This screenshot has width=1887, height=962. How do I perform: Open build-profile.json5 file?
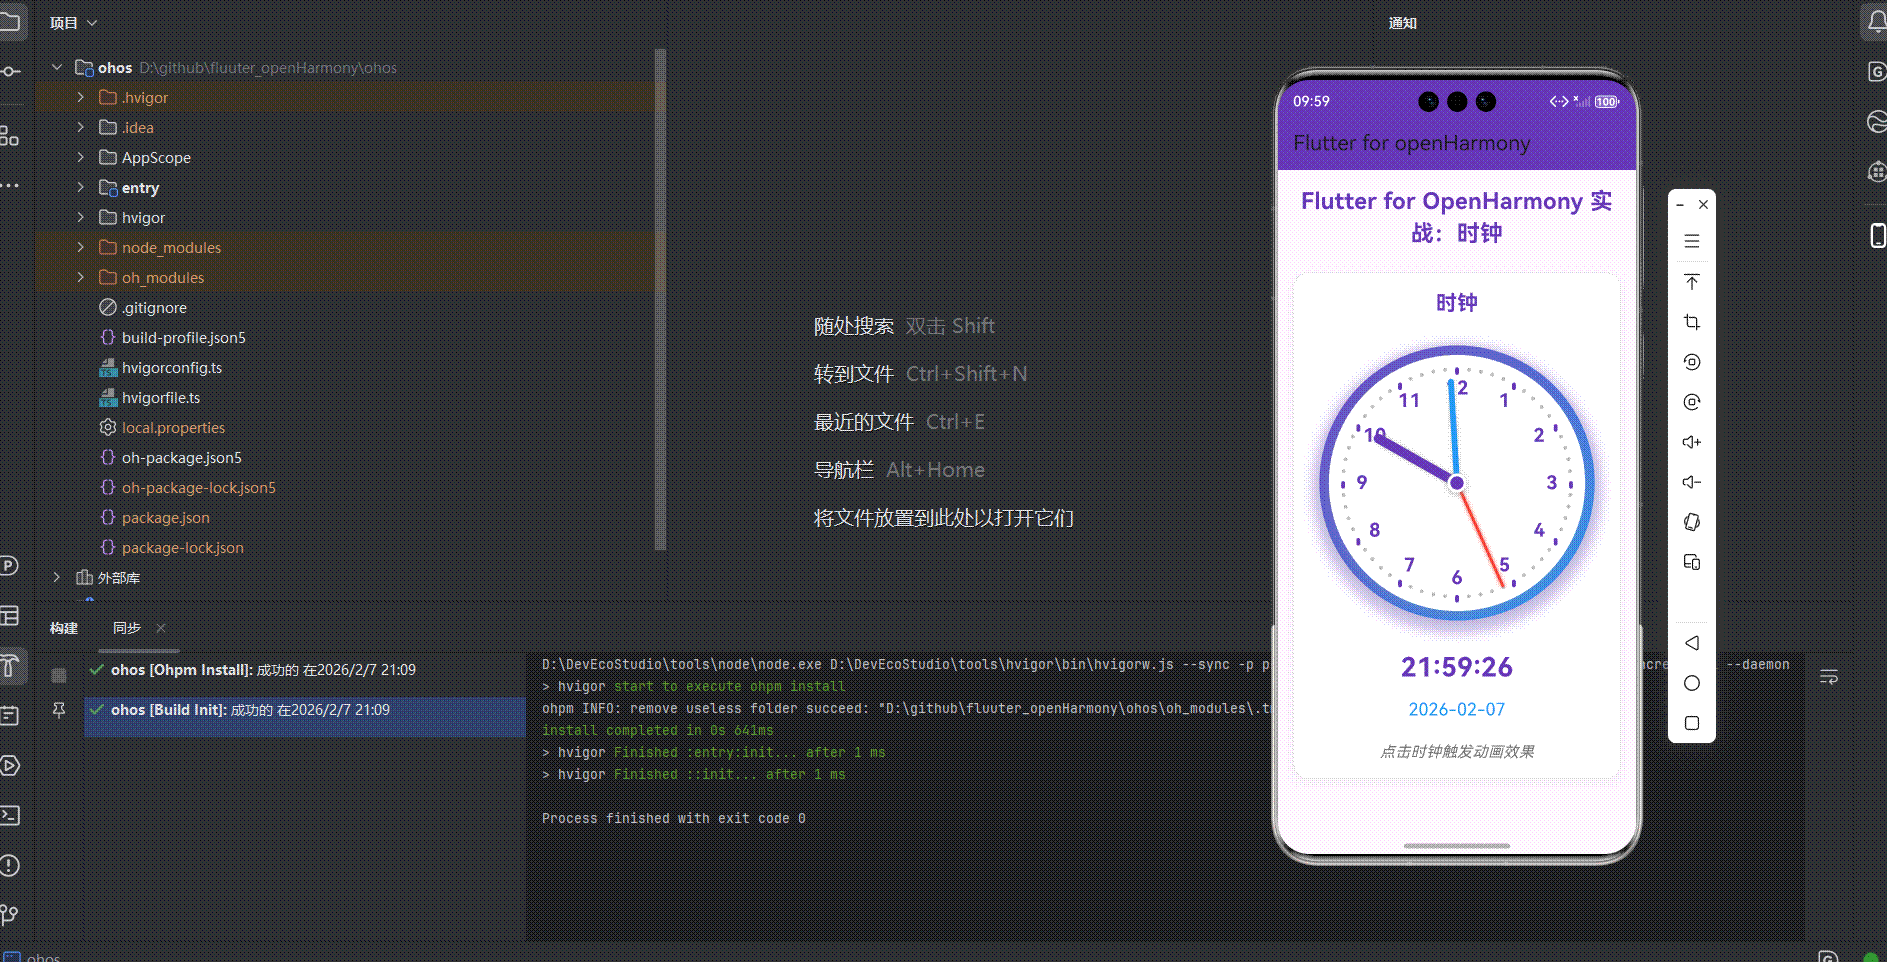pyautogui.click(x=183, y=337)
